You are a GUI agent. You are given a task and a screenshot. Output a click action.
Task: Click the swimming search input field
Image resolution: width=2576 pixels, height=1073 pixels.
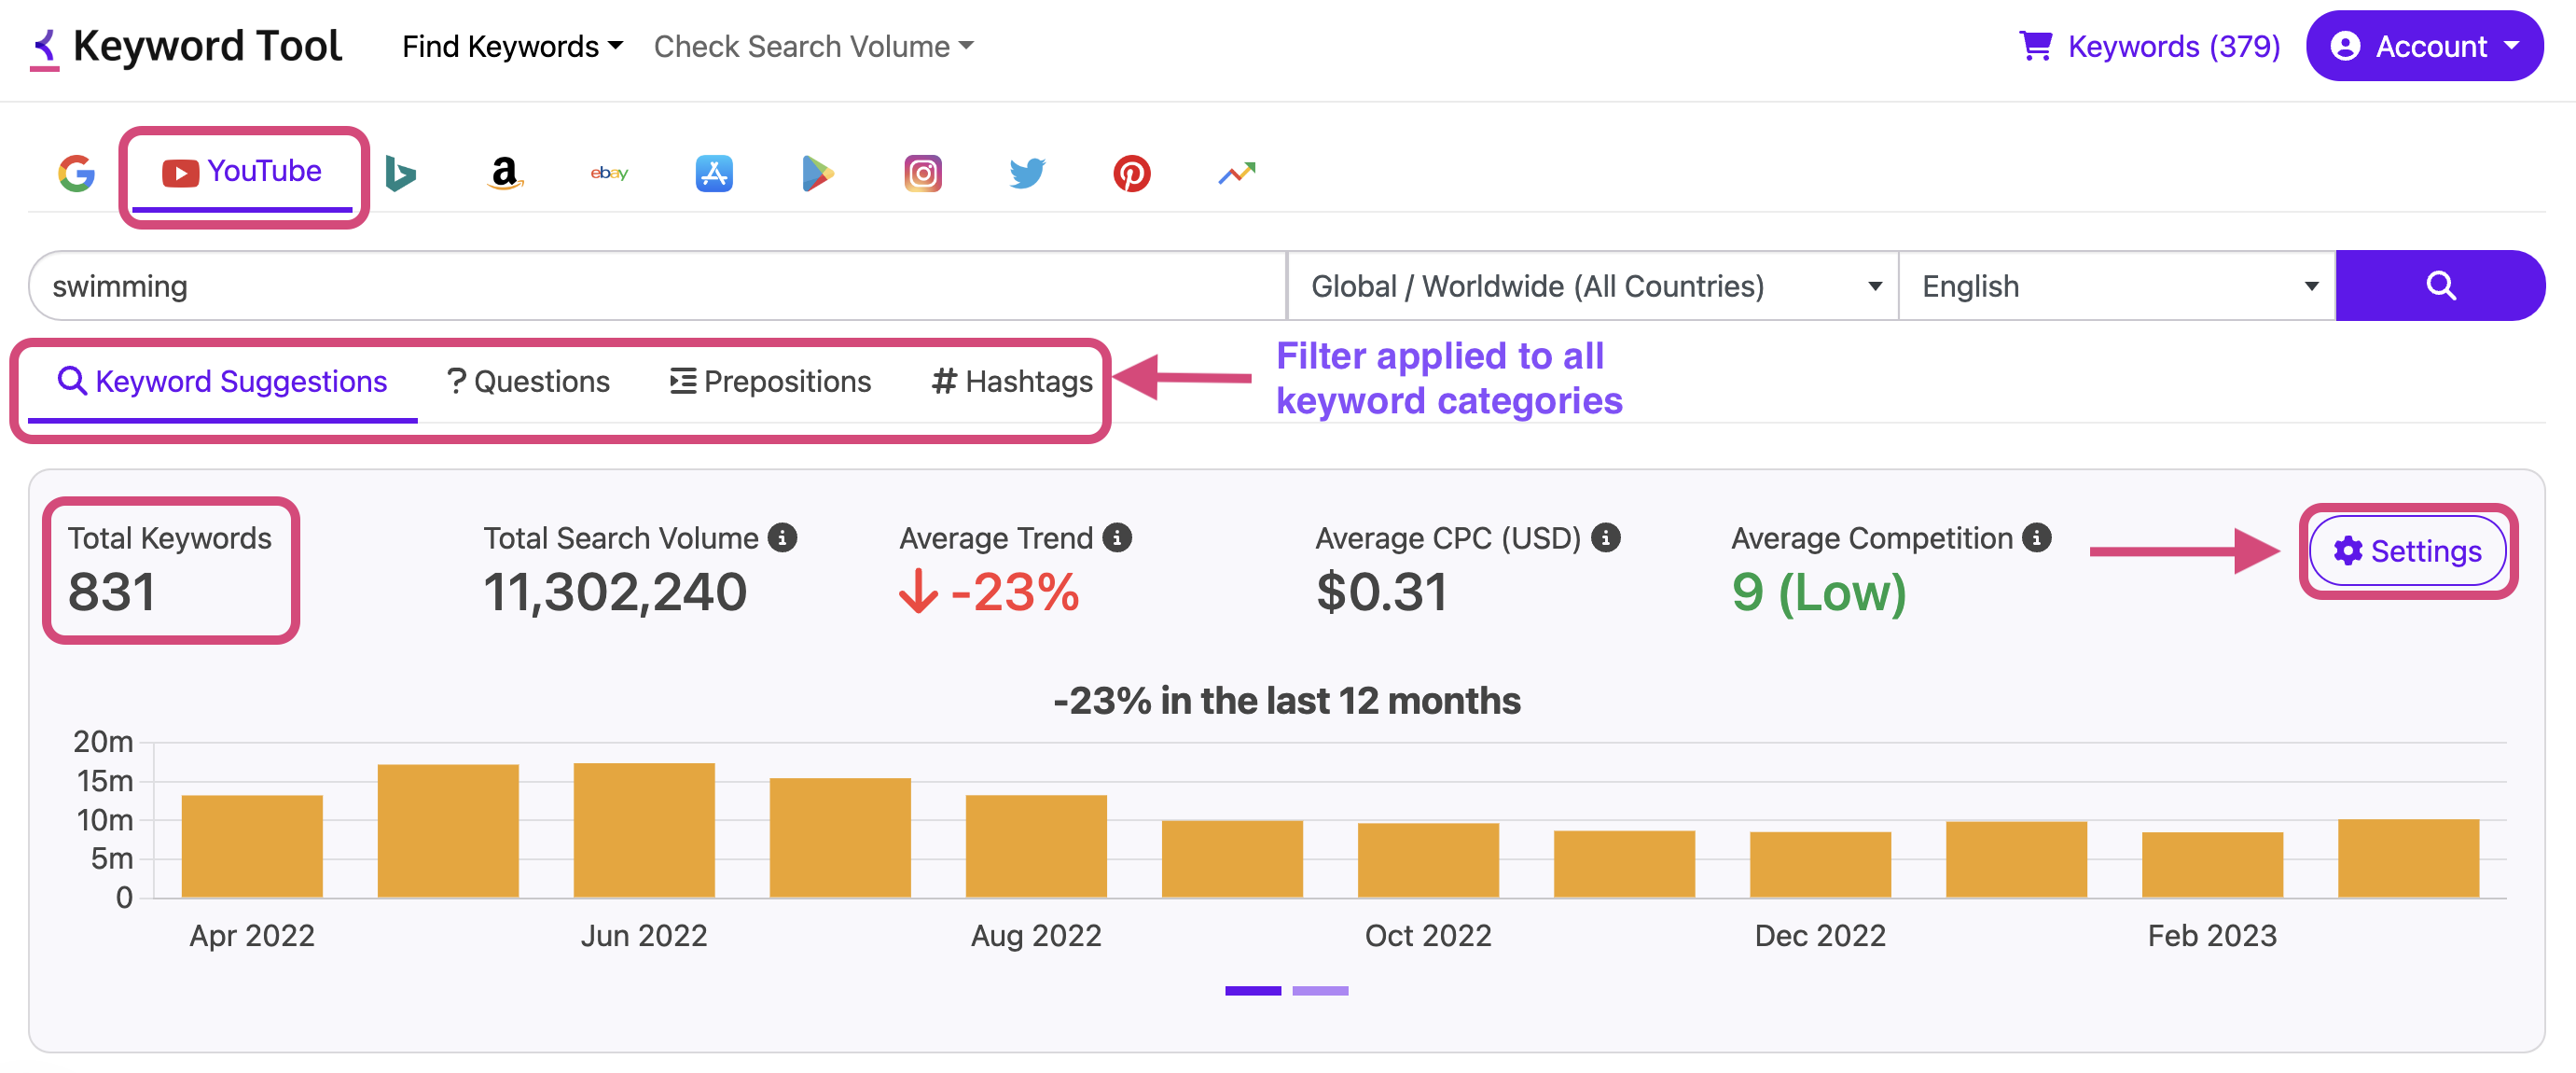pyautogui.click(x=650, y=286)
